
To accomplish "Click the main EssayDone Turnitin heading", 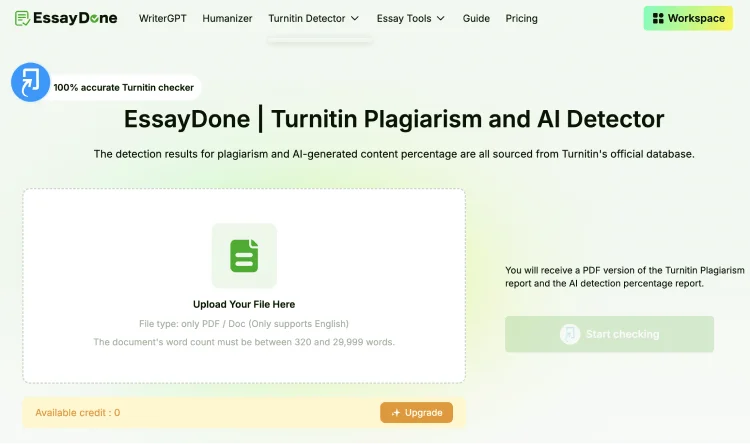I will (x=394, y=119).
